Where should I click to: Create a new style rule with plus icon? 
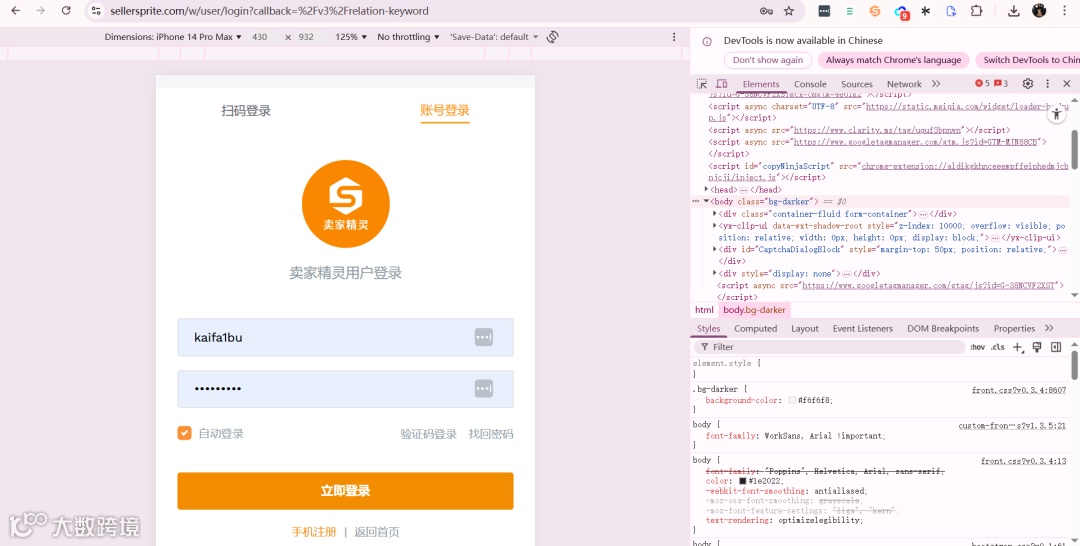click(x=1017, y=347)
